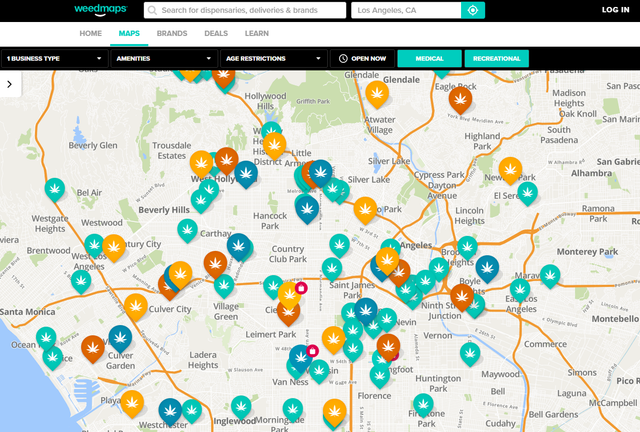
Task: Select teal pin above Village Green
Action: click(224, 285)
